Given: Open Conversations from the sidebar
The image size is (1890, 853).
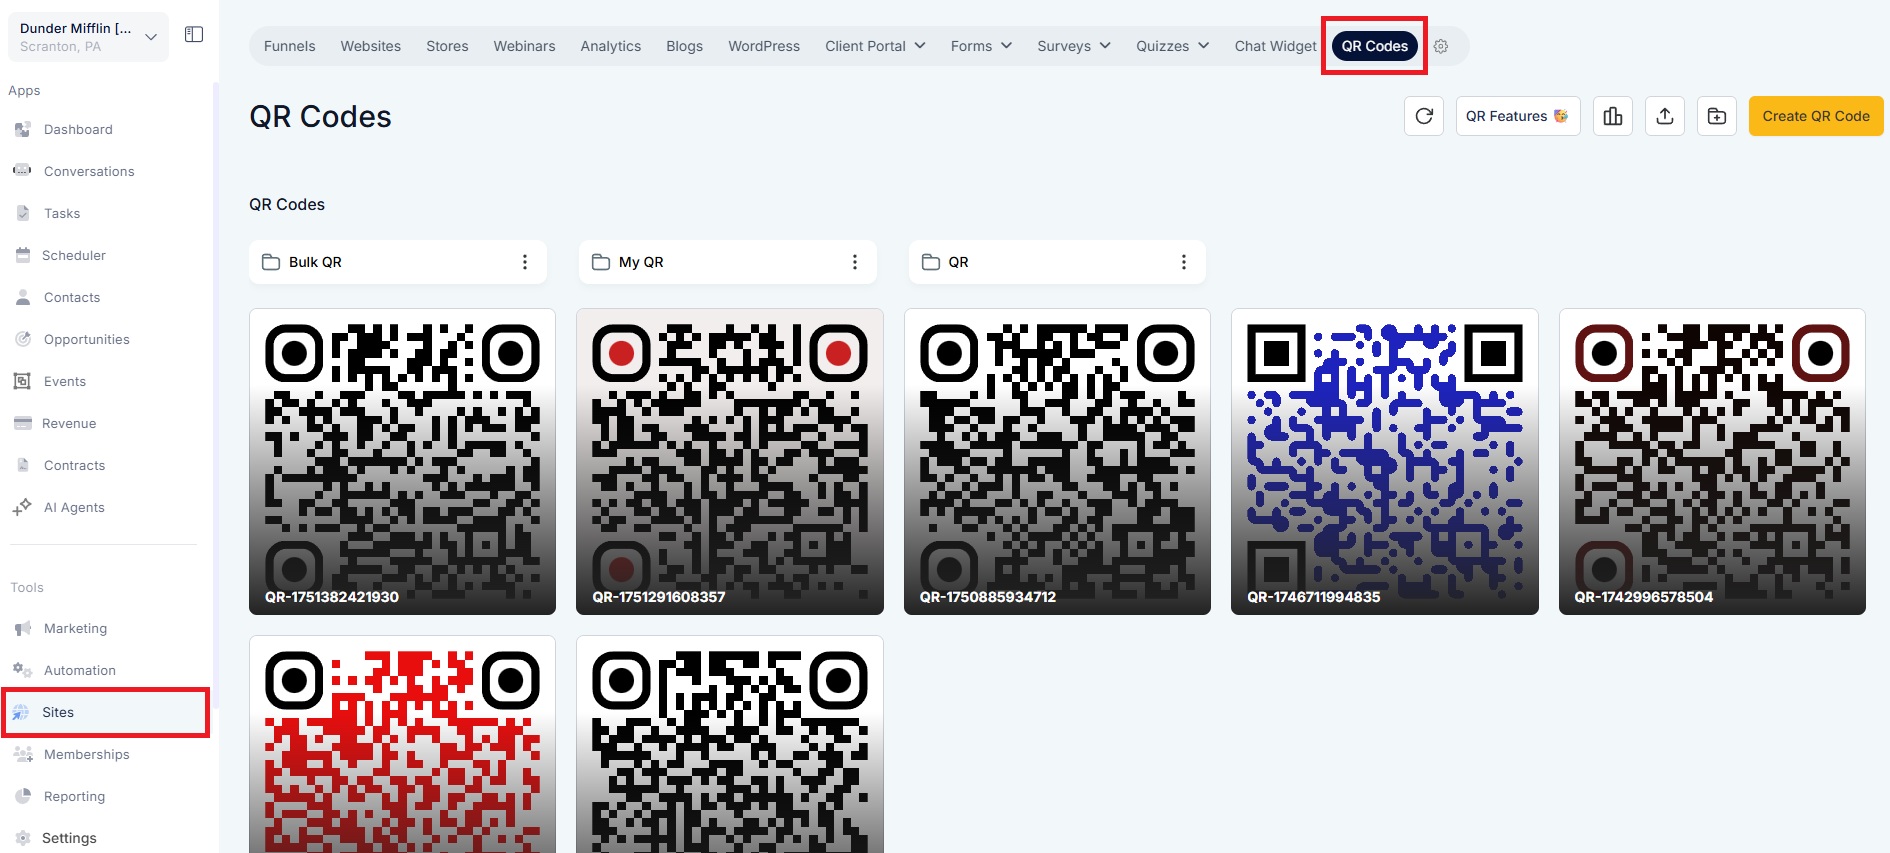Looking at the screenshot, I should pyautogui.click(x=89, y=171).
